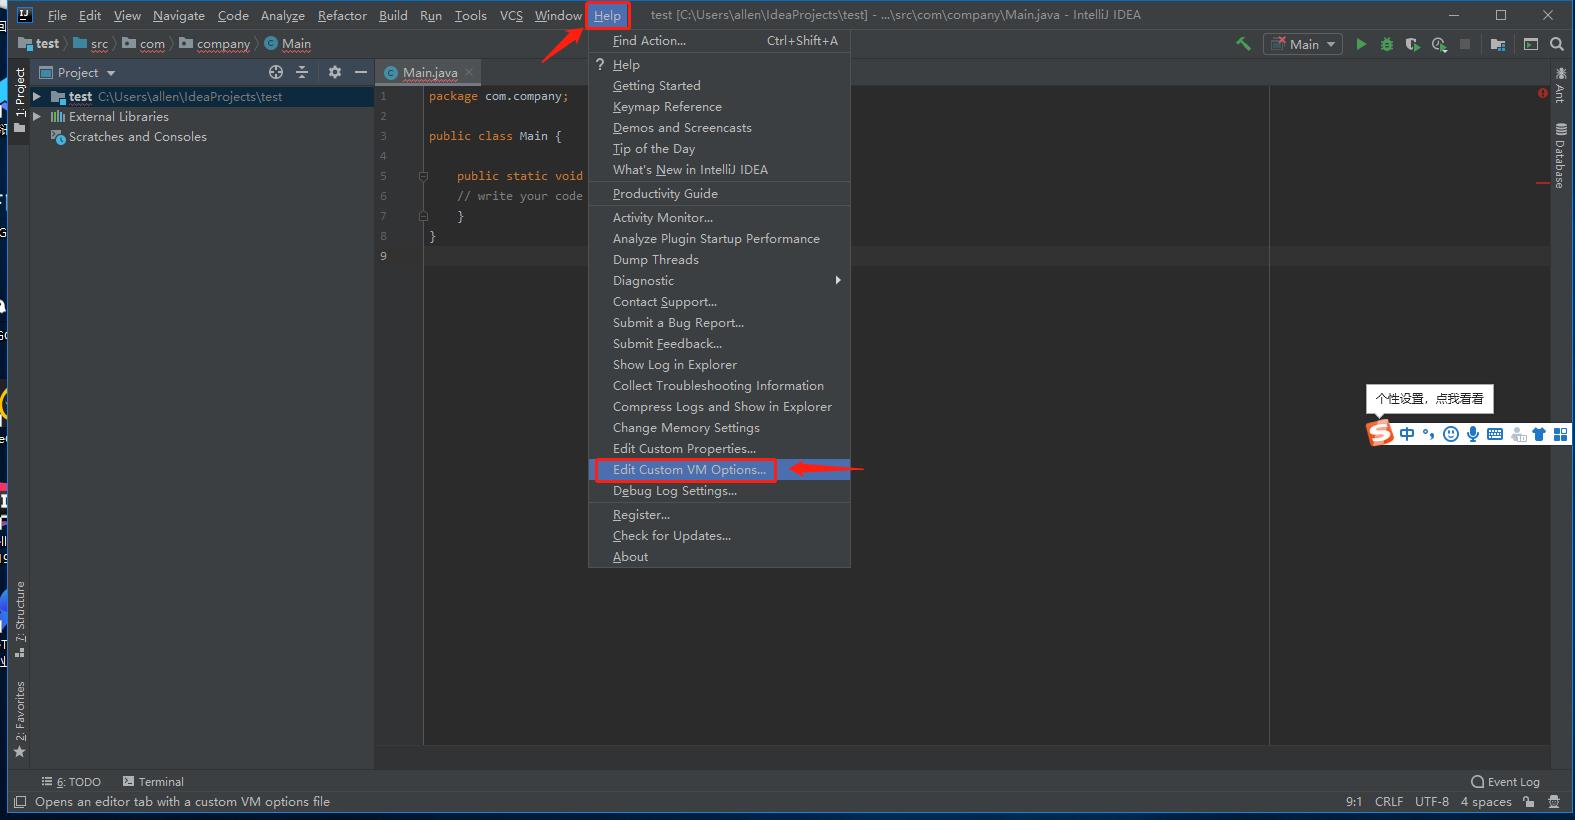
Task: Run Main with Coverage icon
Action: [x=1412, y=44]
